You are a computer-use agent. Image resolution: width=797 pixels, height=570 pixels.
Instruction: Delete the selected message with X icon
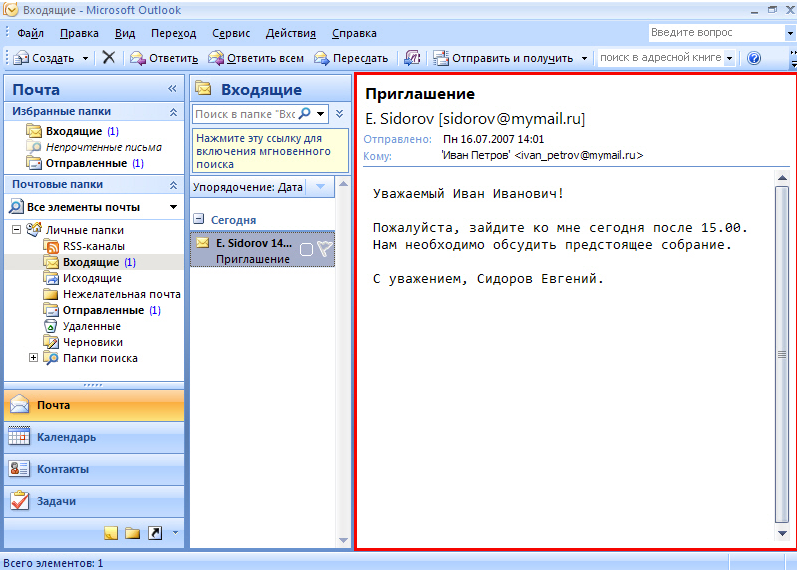[108, 57]
